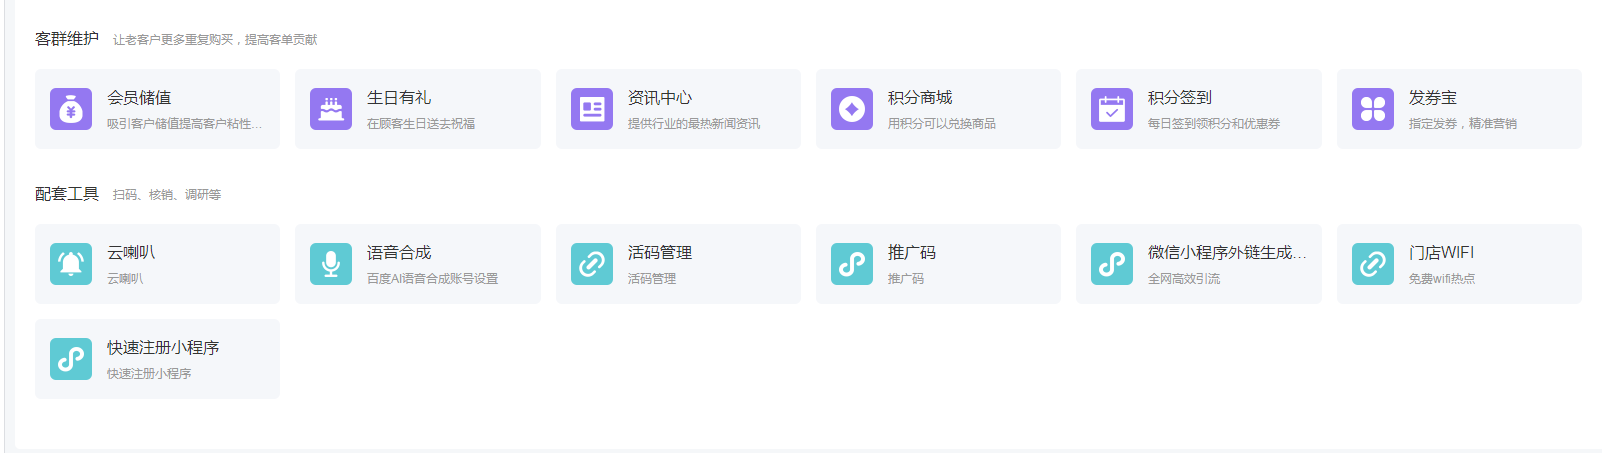Click description 全网高效引流
Viewport: 1602px width, 453px height.
[1184, 279]
